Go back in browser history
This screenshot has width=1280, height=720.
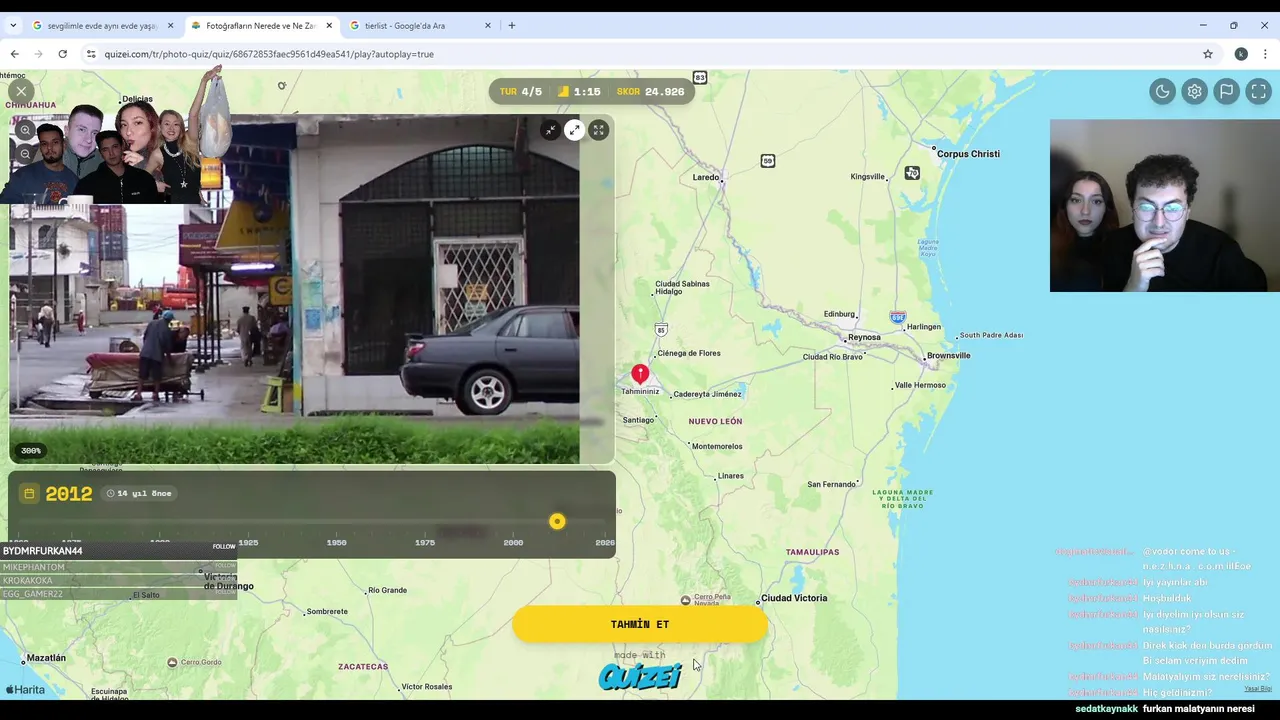pos(14,54)
